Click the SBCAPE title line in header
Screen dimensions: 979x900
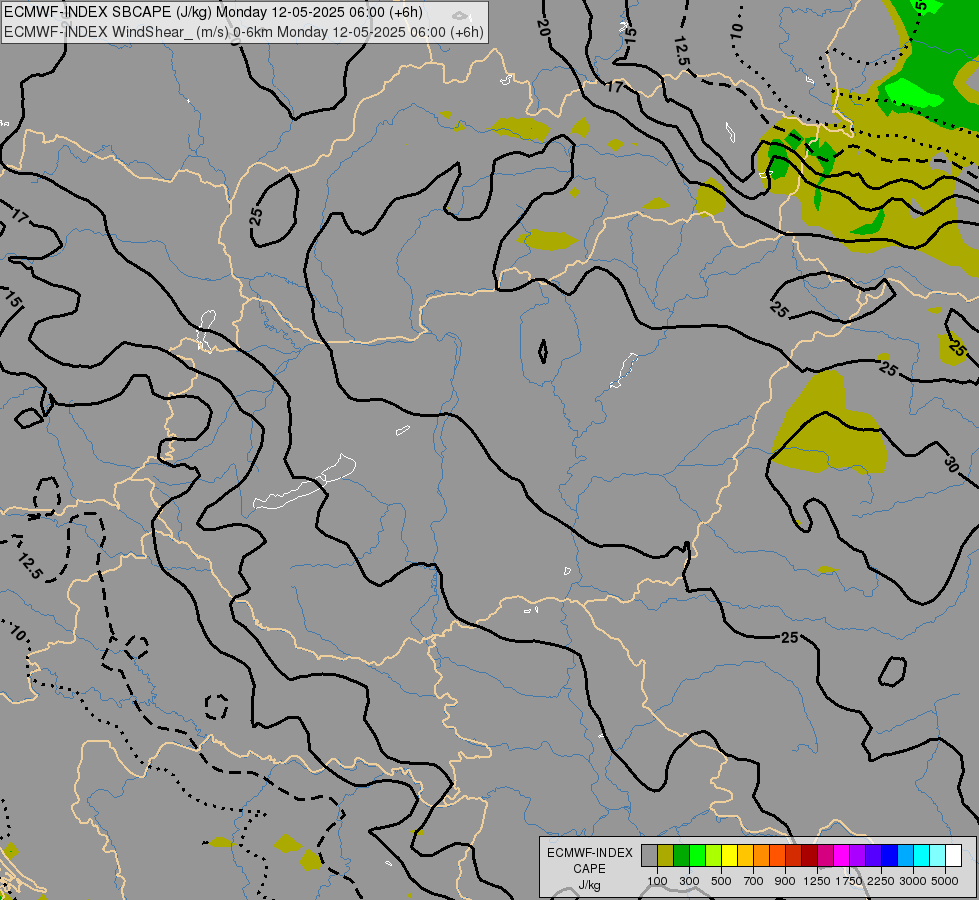[x=213, y=12]
